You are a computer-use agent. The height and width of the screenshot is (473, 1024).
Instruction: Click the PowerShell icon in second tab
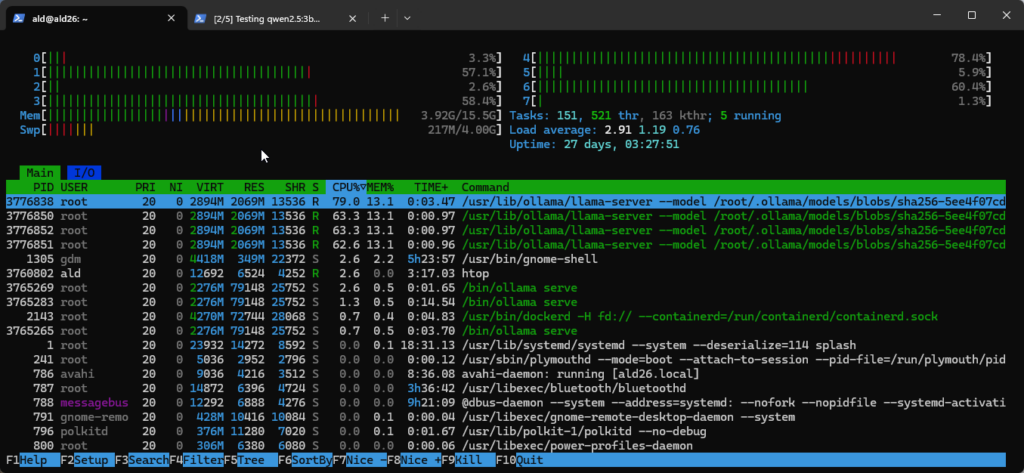pyautogui.click(x=201, y=18)
